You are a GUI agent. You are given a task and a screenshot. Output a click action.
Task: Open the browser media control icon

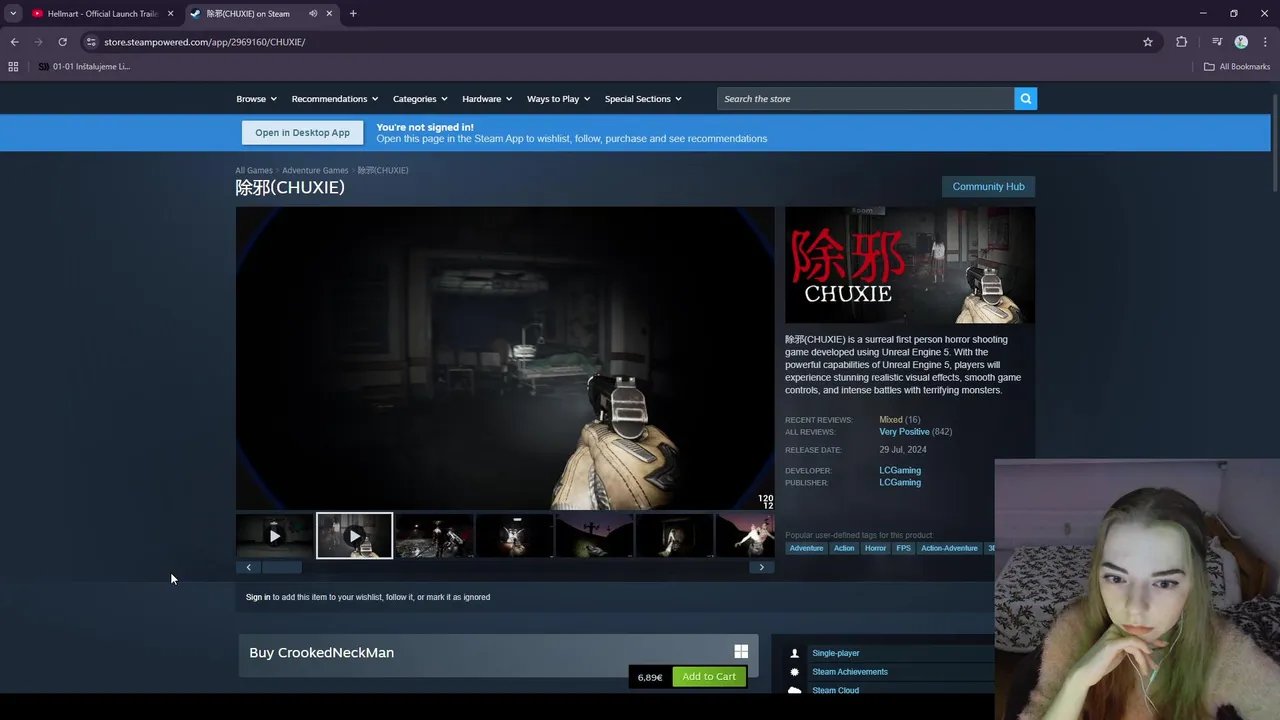tap(1217, 42)
